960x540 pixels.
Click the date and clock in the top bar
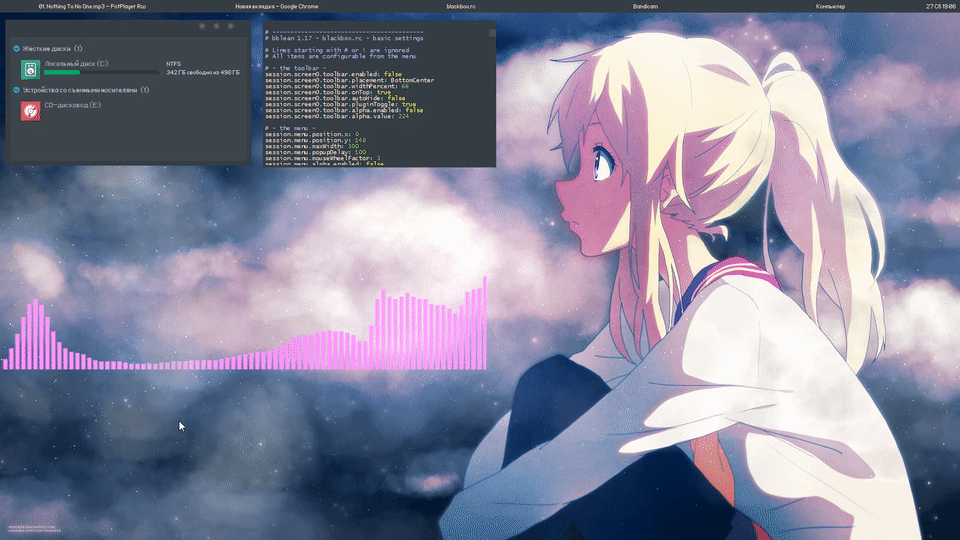point(941,6)
